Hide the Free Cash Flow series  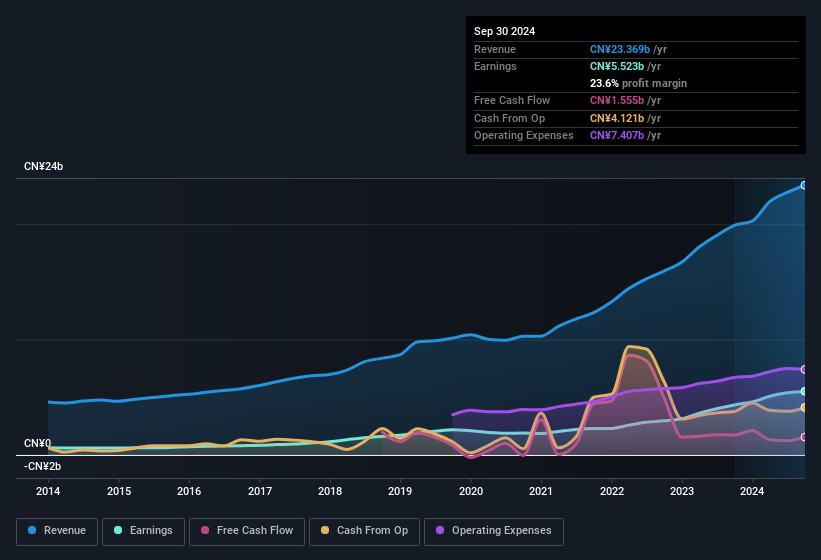[x=247, y=531]
